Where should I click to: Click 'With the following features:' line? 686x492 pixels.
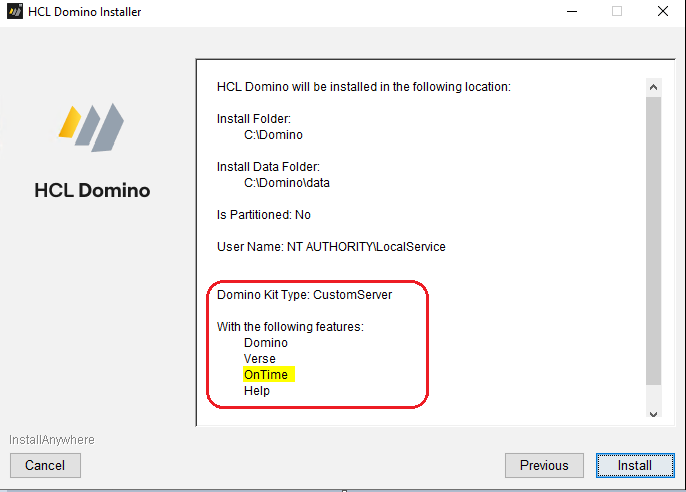point(290,327)
